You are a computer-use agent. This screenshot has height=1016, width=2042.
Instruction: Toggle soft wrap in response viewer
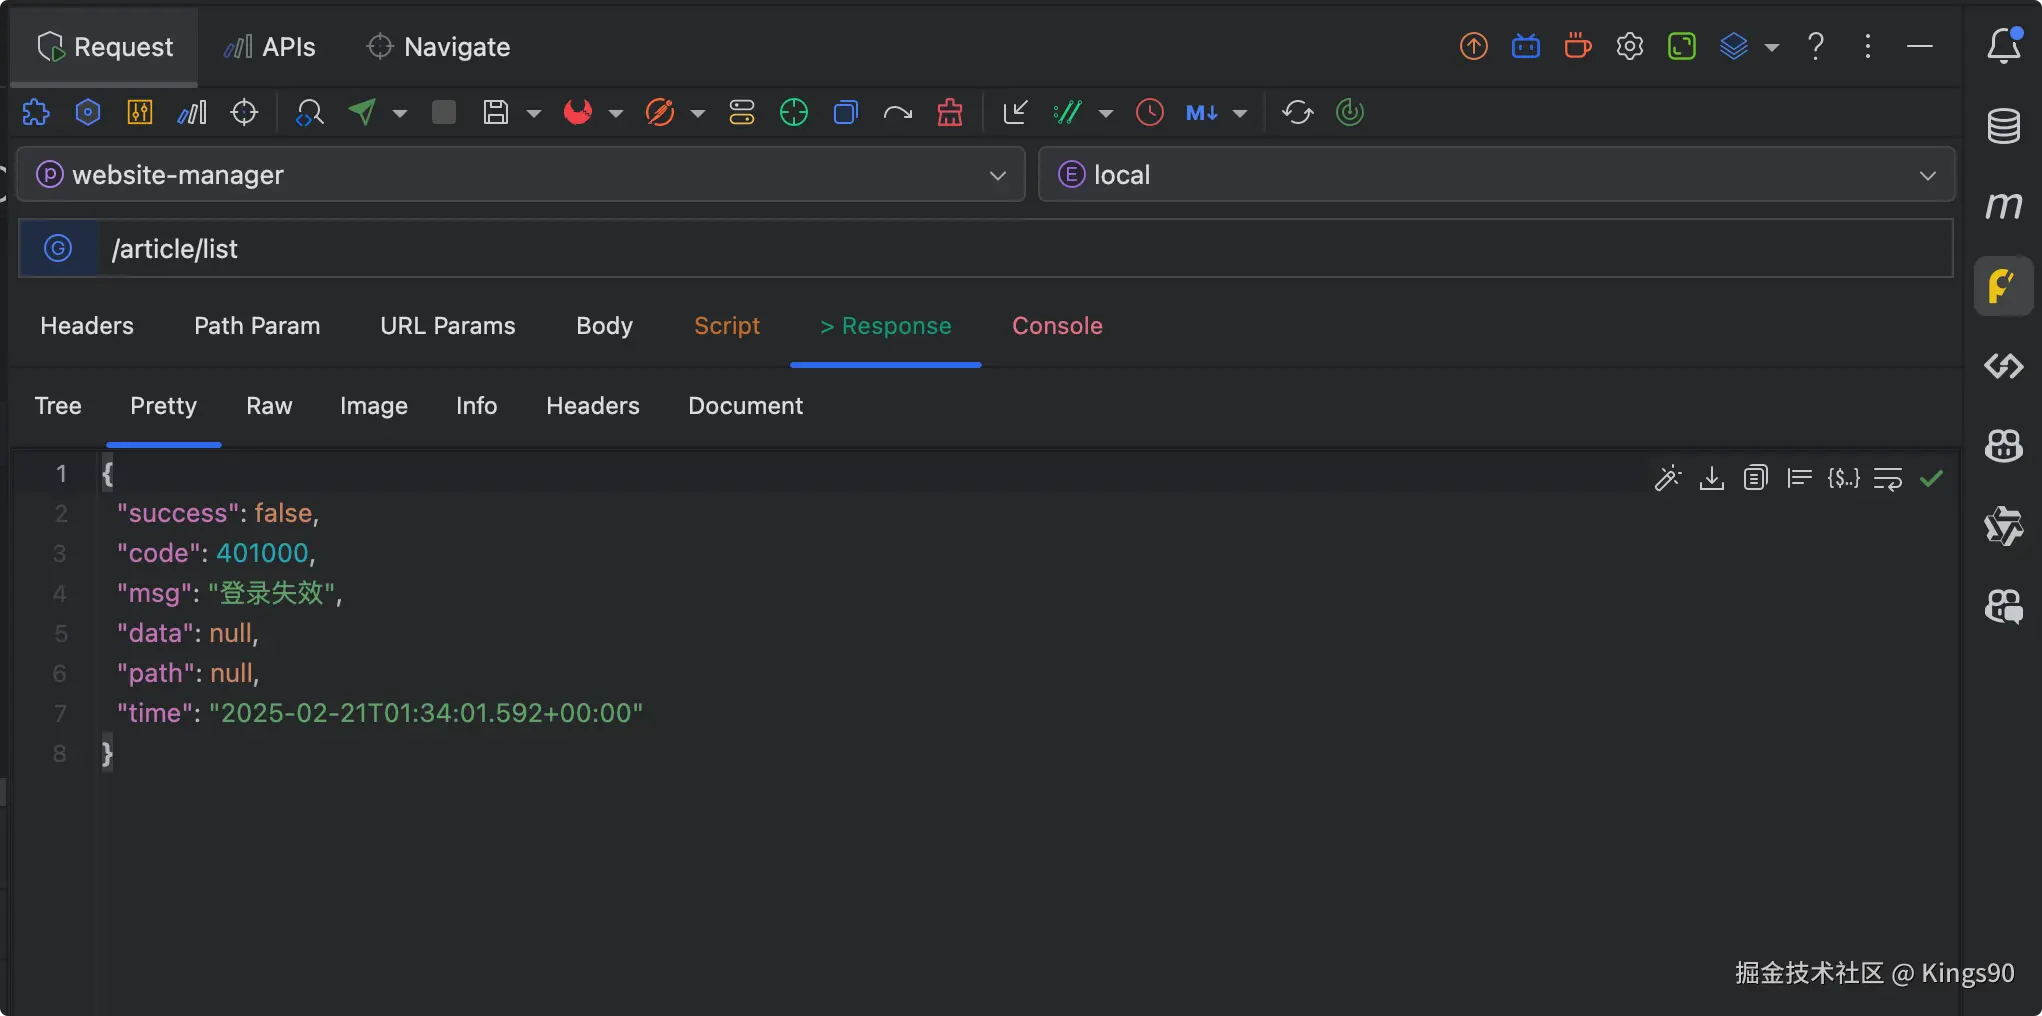click(x=1888, y=478)
